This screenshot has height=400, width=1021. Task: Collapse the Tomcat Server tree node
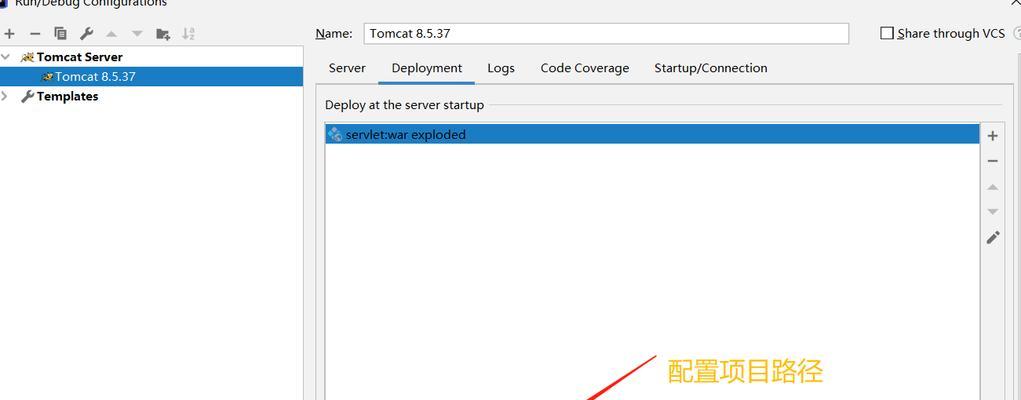click(6, 57)
